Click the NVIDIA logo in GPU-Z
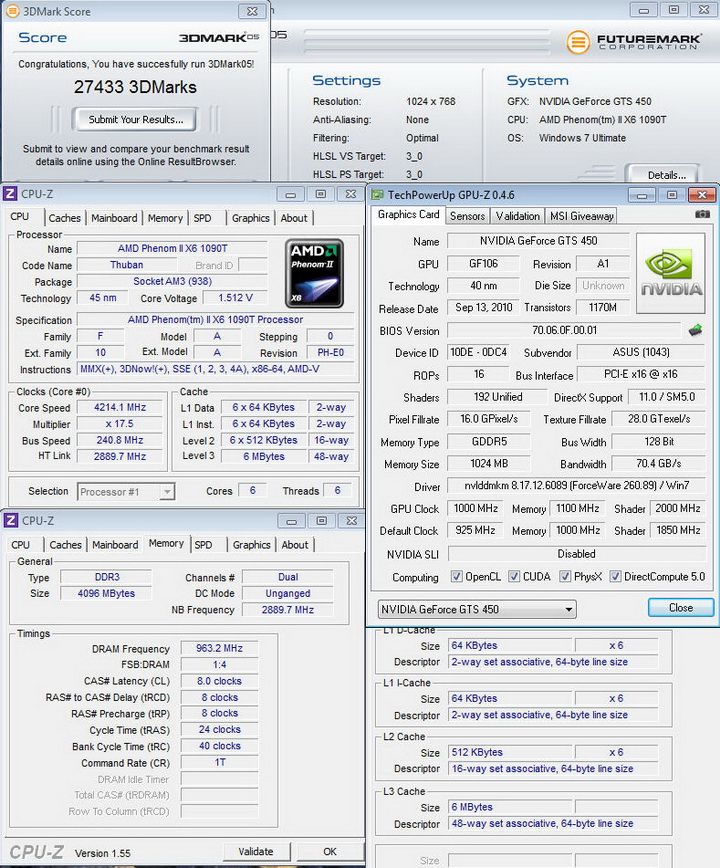This screenshot has width=720, height=868. pos(671,273)
